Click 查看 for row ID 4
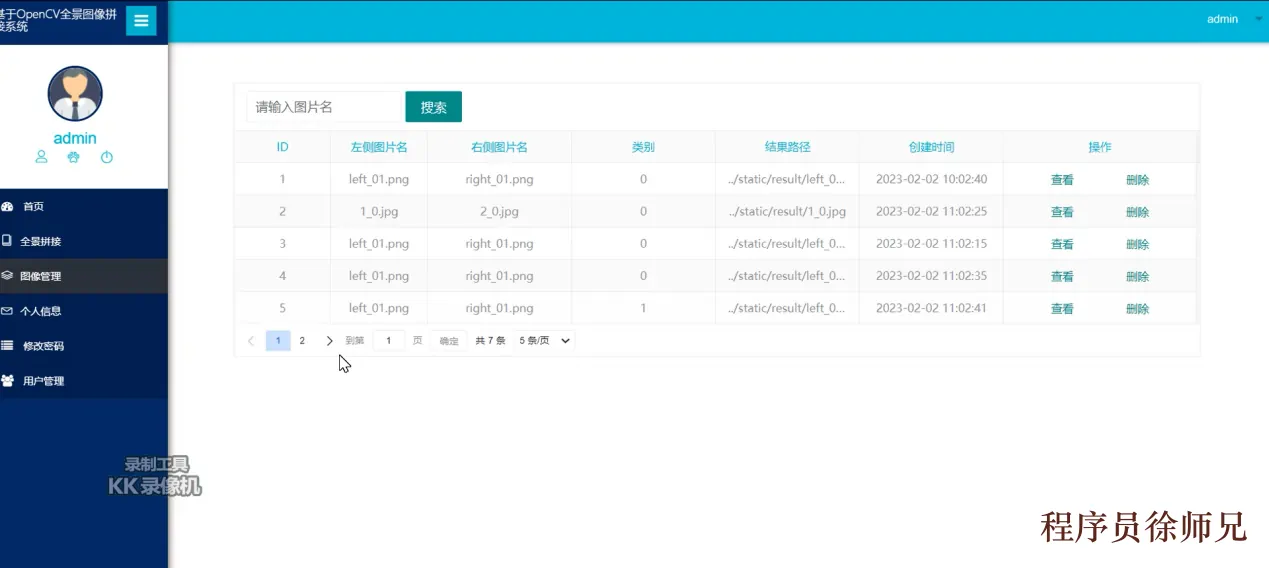The image size is (1269, 568). tap(1062, 276)
